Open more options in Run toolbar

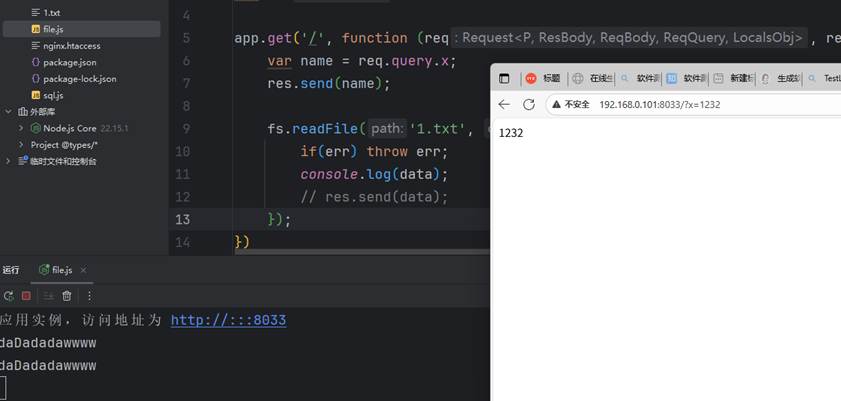[x=90, y=295]
